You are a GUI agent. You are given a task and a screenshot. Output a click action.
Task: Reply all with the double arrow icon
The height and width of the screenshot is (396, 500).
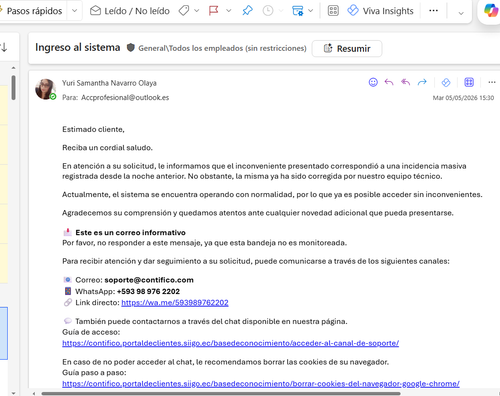pyautogui.click(x=405, y=82)
